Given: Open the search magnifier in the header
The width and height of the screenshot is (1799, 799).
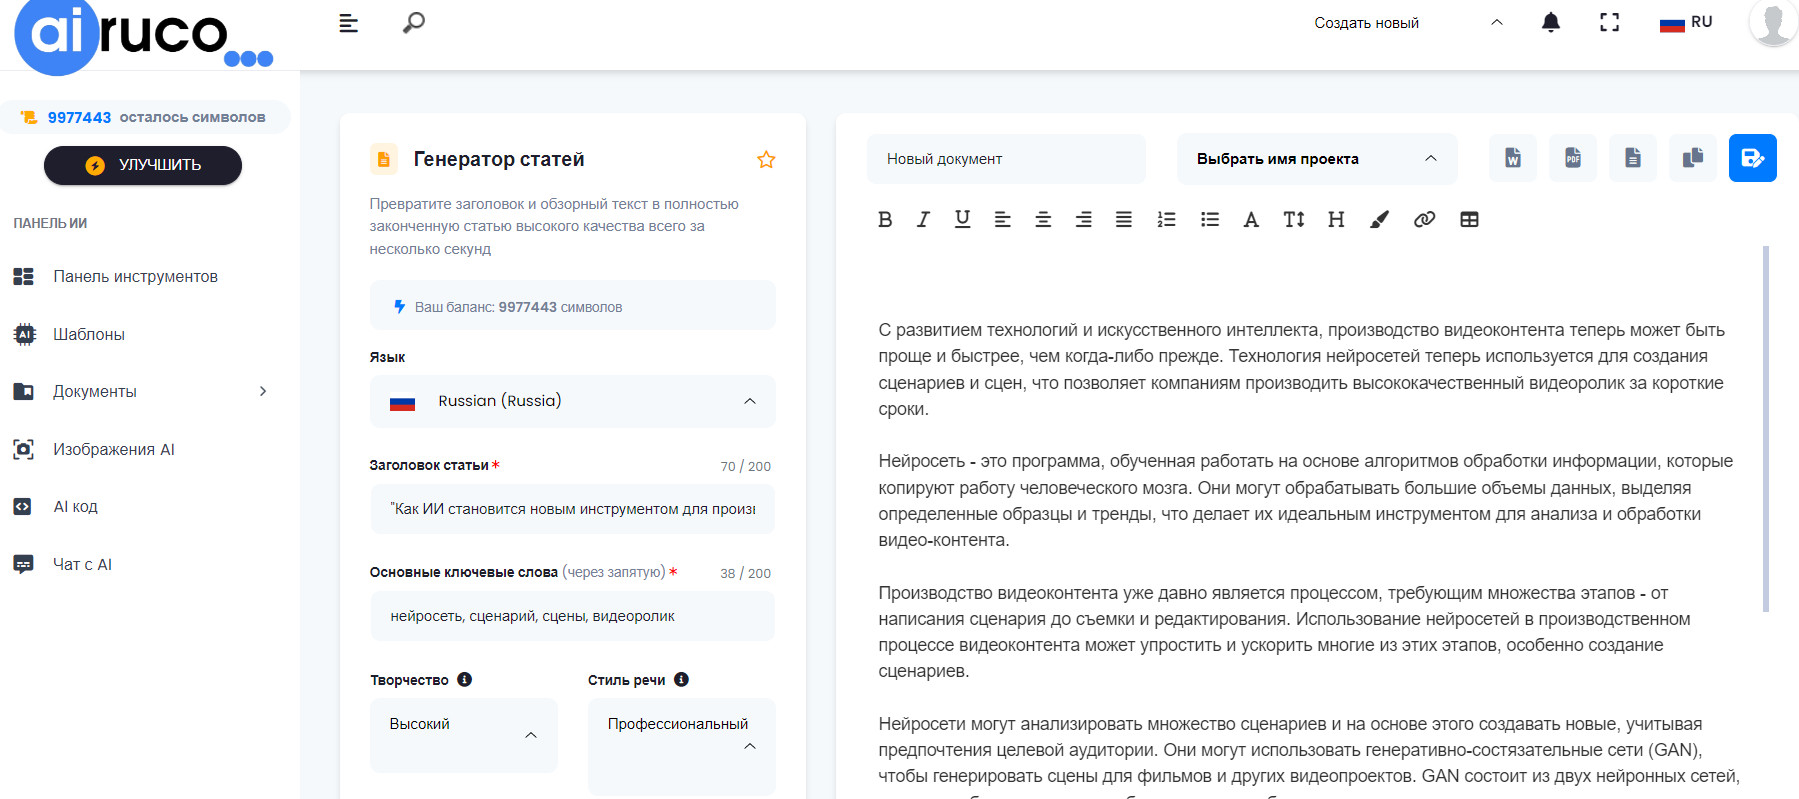Looking at the screenshot, I should point(413,23).
